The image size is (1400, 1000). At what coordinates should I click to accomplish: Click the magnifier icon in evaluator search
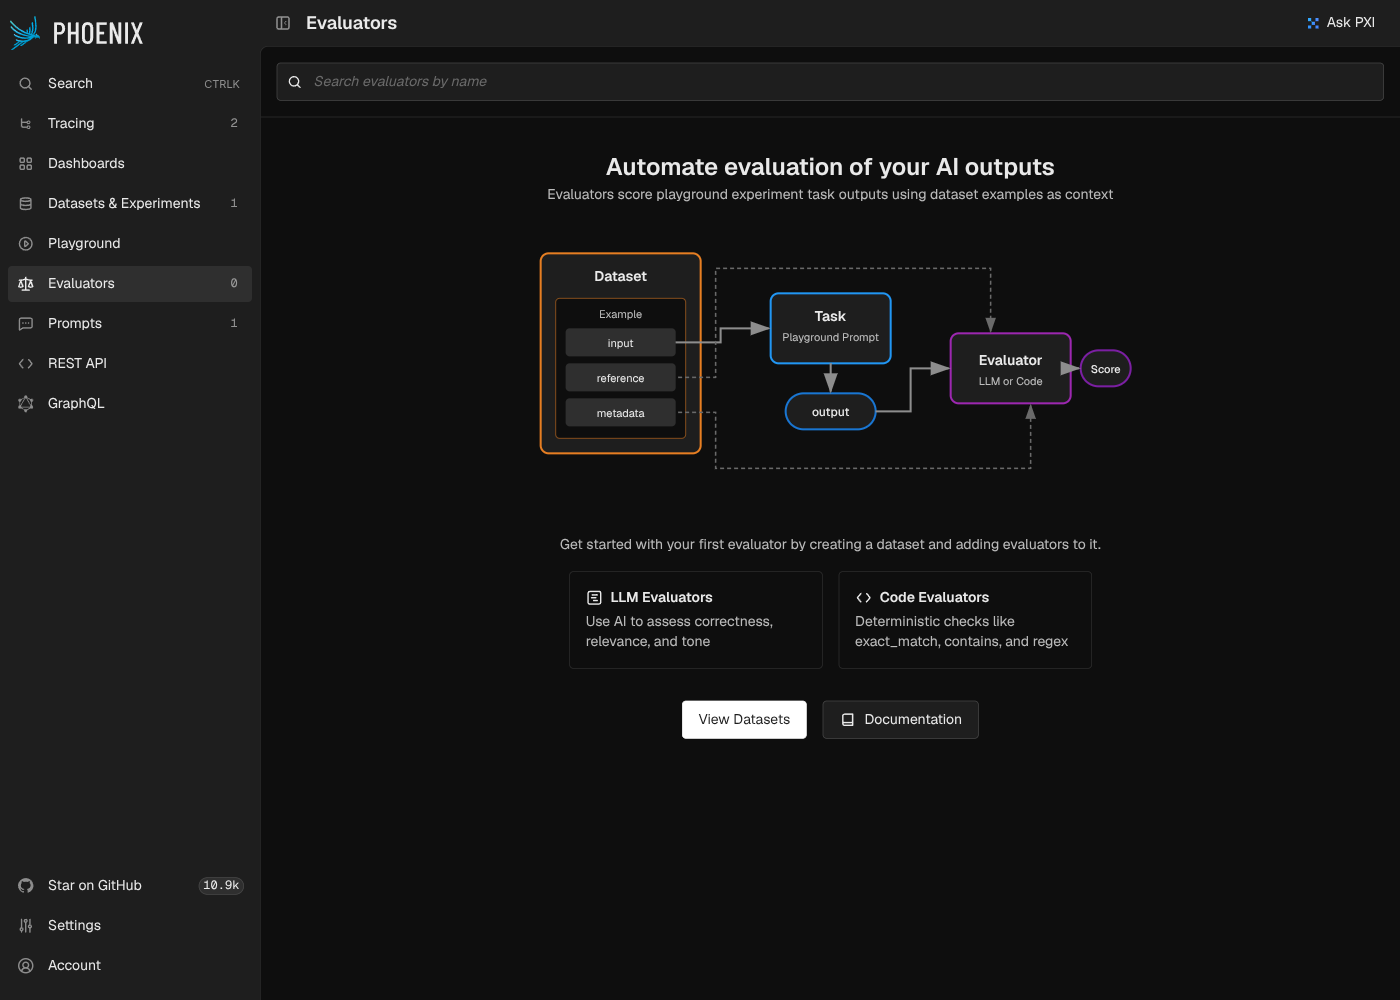pos(295,82)
